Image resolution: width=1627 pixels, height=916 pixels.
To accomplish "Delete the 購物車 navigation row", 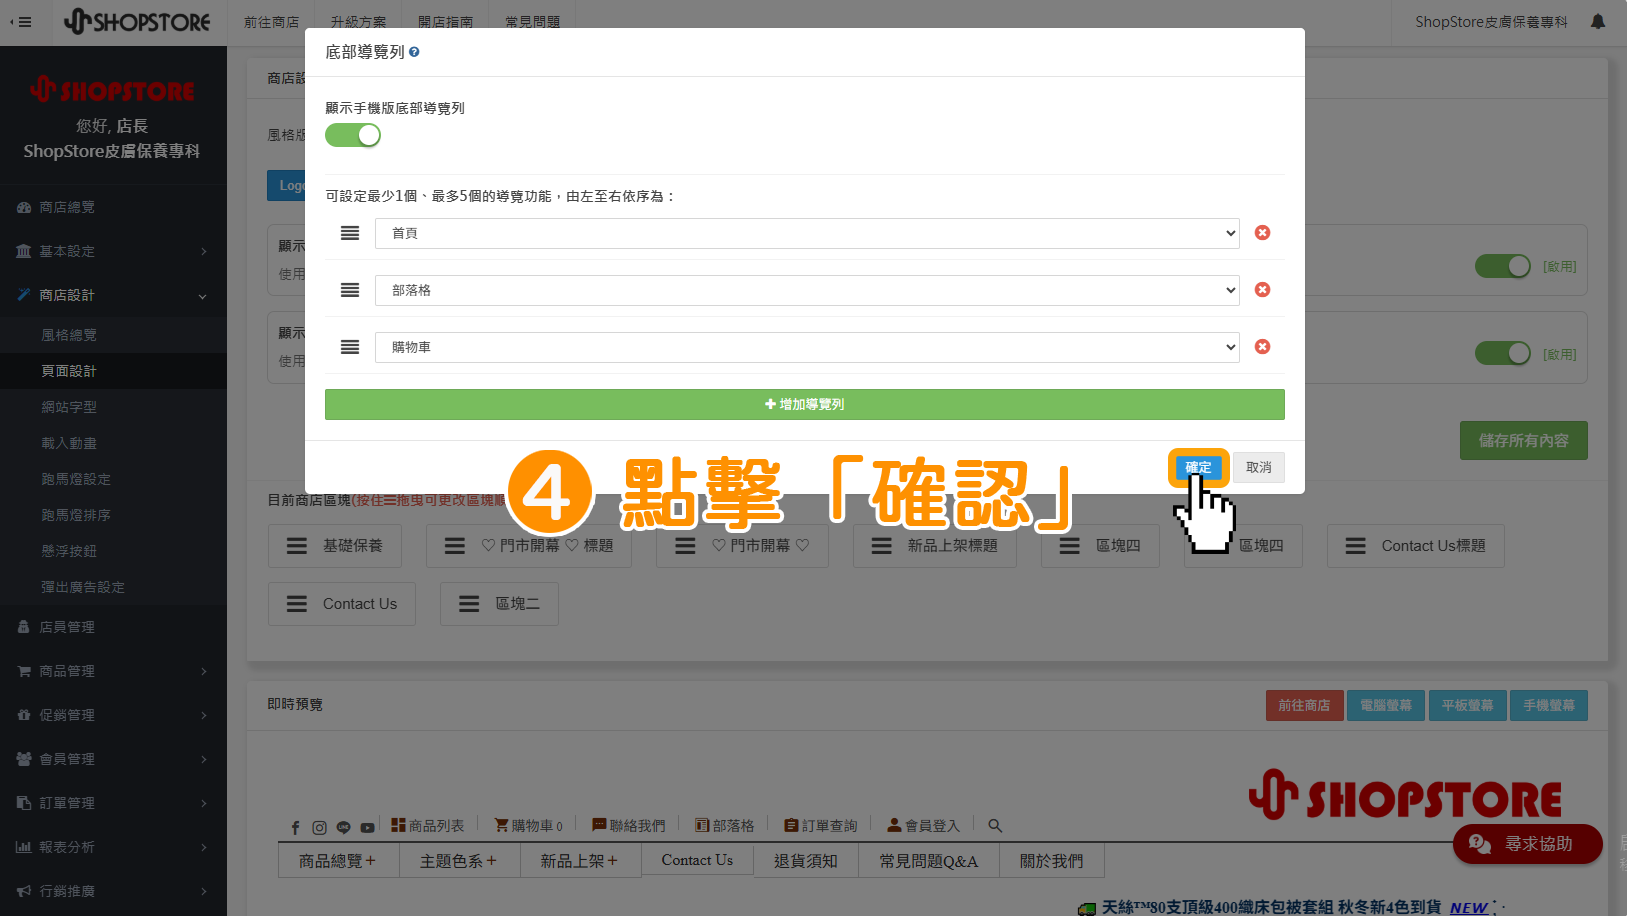I will click(1262, 347).
